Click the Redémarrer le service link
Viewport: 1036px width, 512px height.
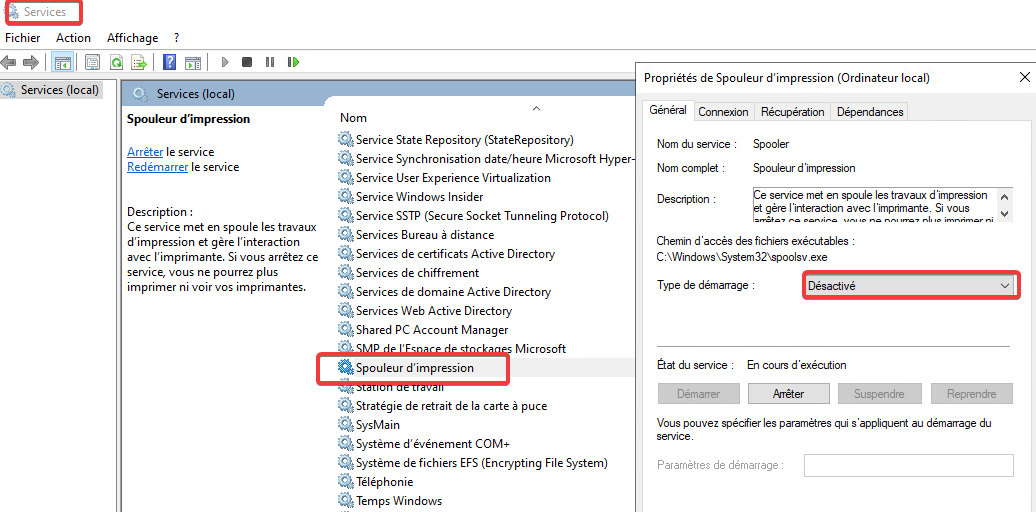coord(157,167)
